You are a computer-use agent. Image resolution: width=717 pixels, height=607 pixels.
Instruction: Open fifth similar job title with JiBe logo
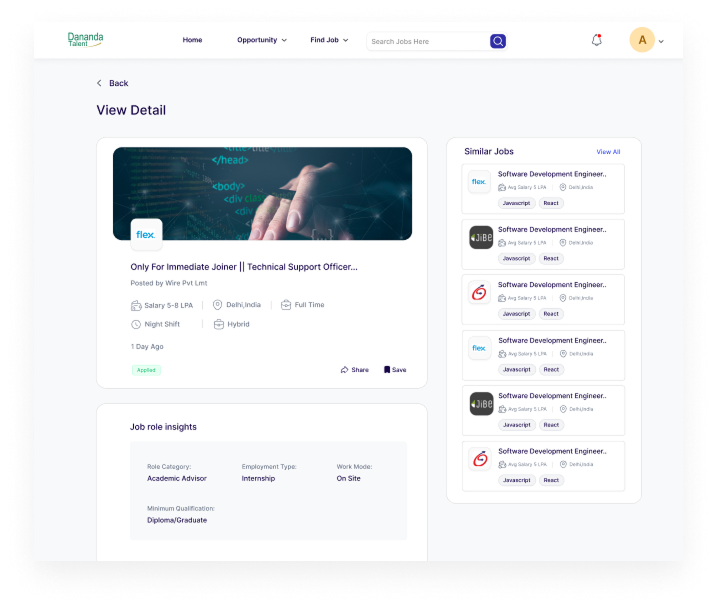[552, 396]
